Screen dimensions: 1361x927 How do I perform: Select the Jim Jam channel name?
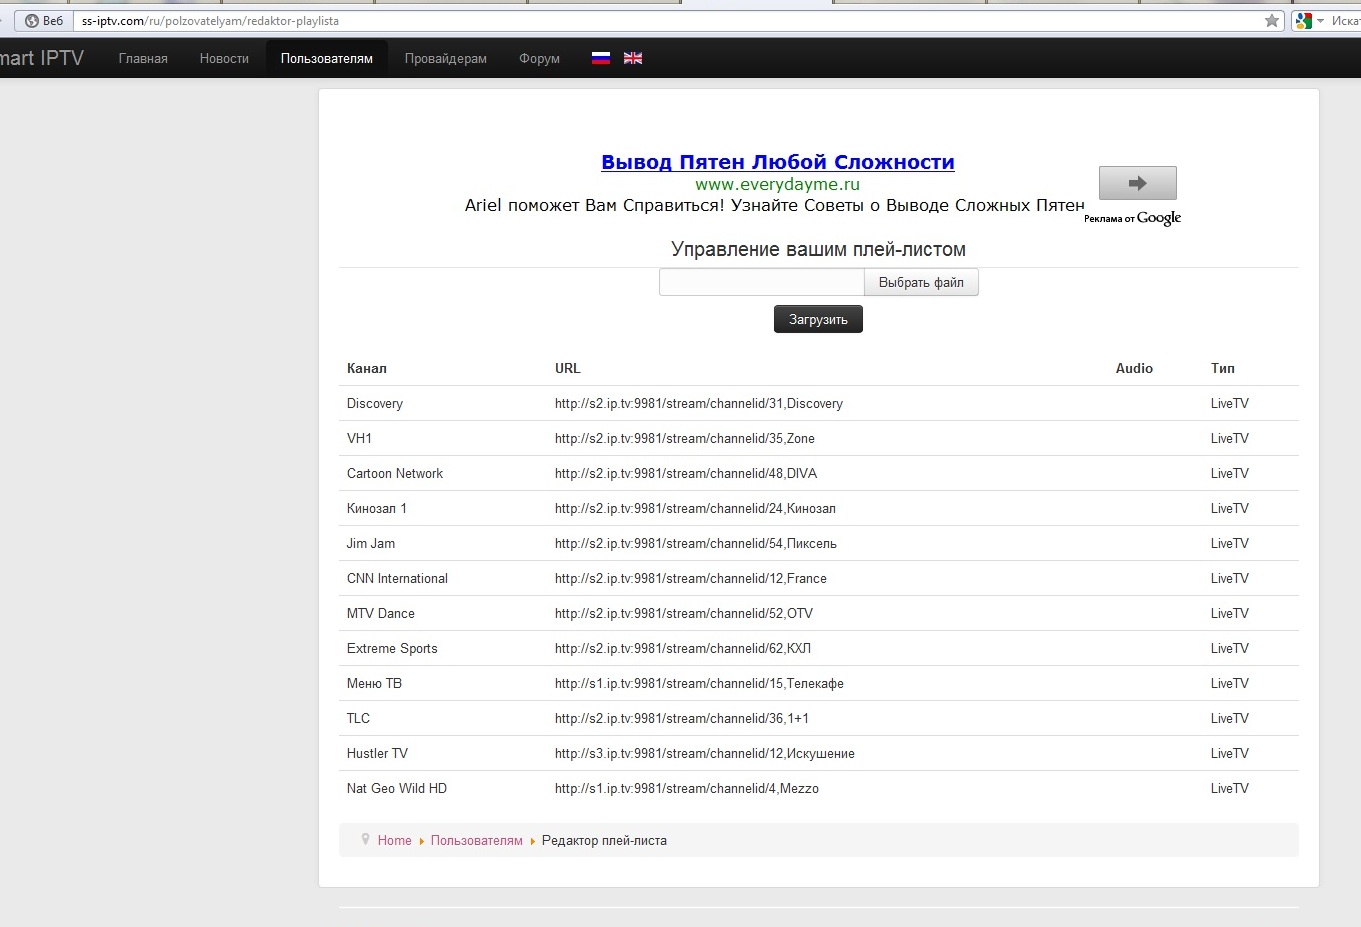(x=371, y=543)
